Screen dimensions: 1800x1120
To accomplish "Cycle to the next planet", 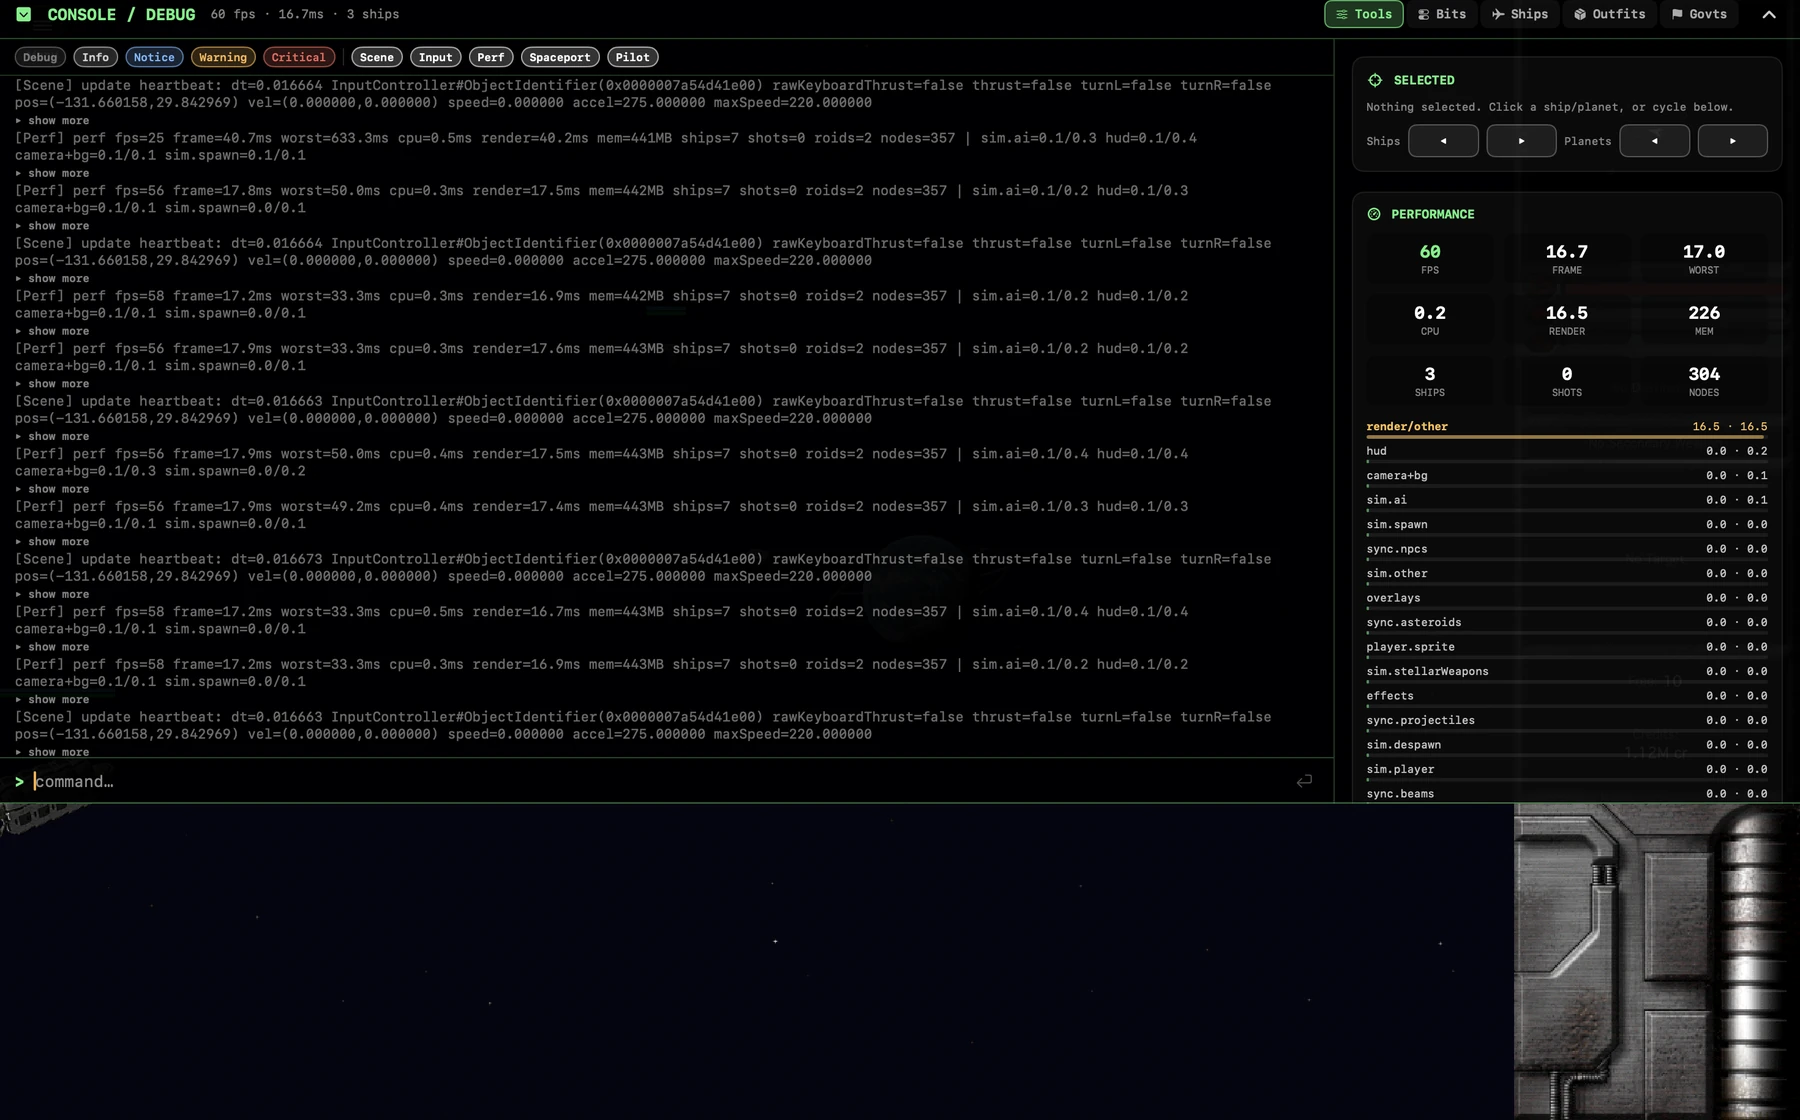I will (1732, 141).
